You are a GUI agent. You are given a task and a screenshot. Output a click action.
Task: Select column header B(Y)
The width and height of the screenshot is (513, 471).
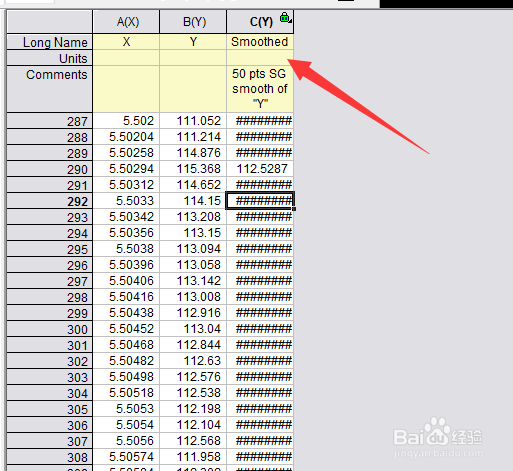pyautogui.click(x=193, y=22)
